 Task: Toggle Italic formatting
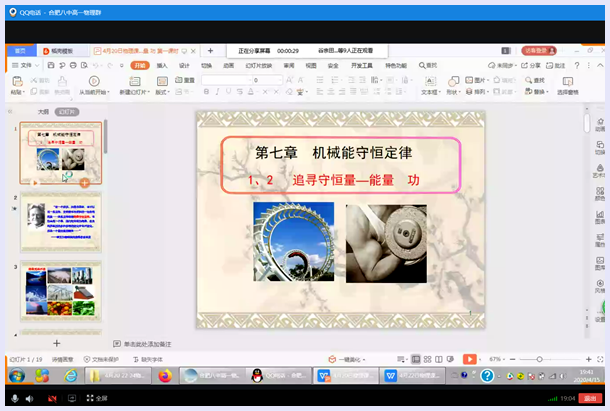pos(217,91)
